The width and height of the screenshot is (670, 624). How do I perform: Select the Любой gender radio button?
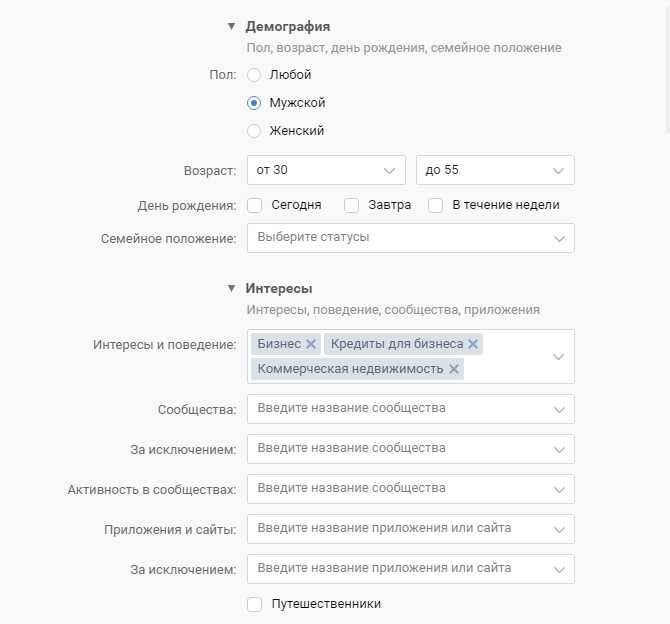pos(254,75)
